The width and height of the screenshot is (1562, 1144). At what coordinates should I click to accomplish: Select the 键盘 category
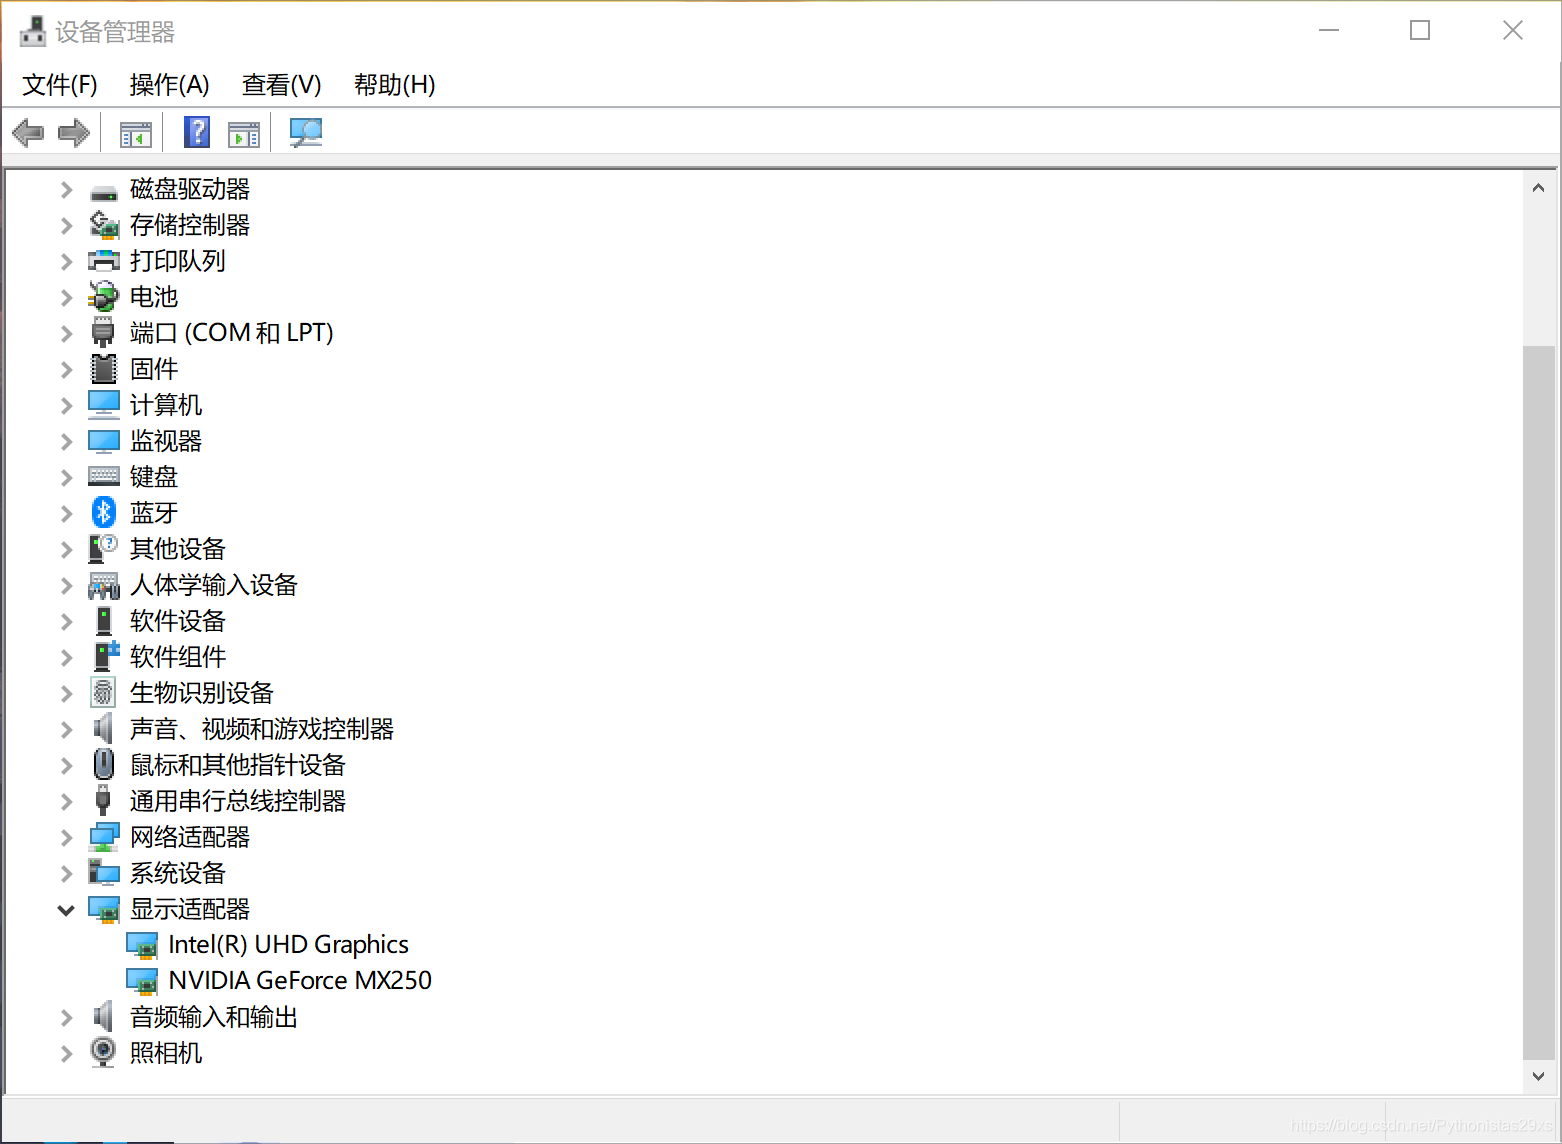pyautogui.click(x=154, y=477)
